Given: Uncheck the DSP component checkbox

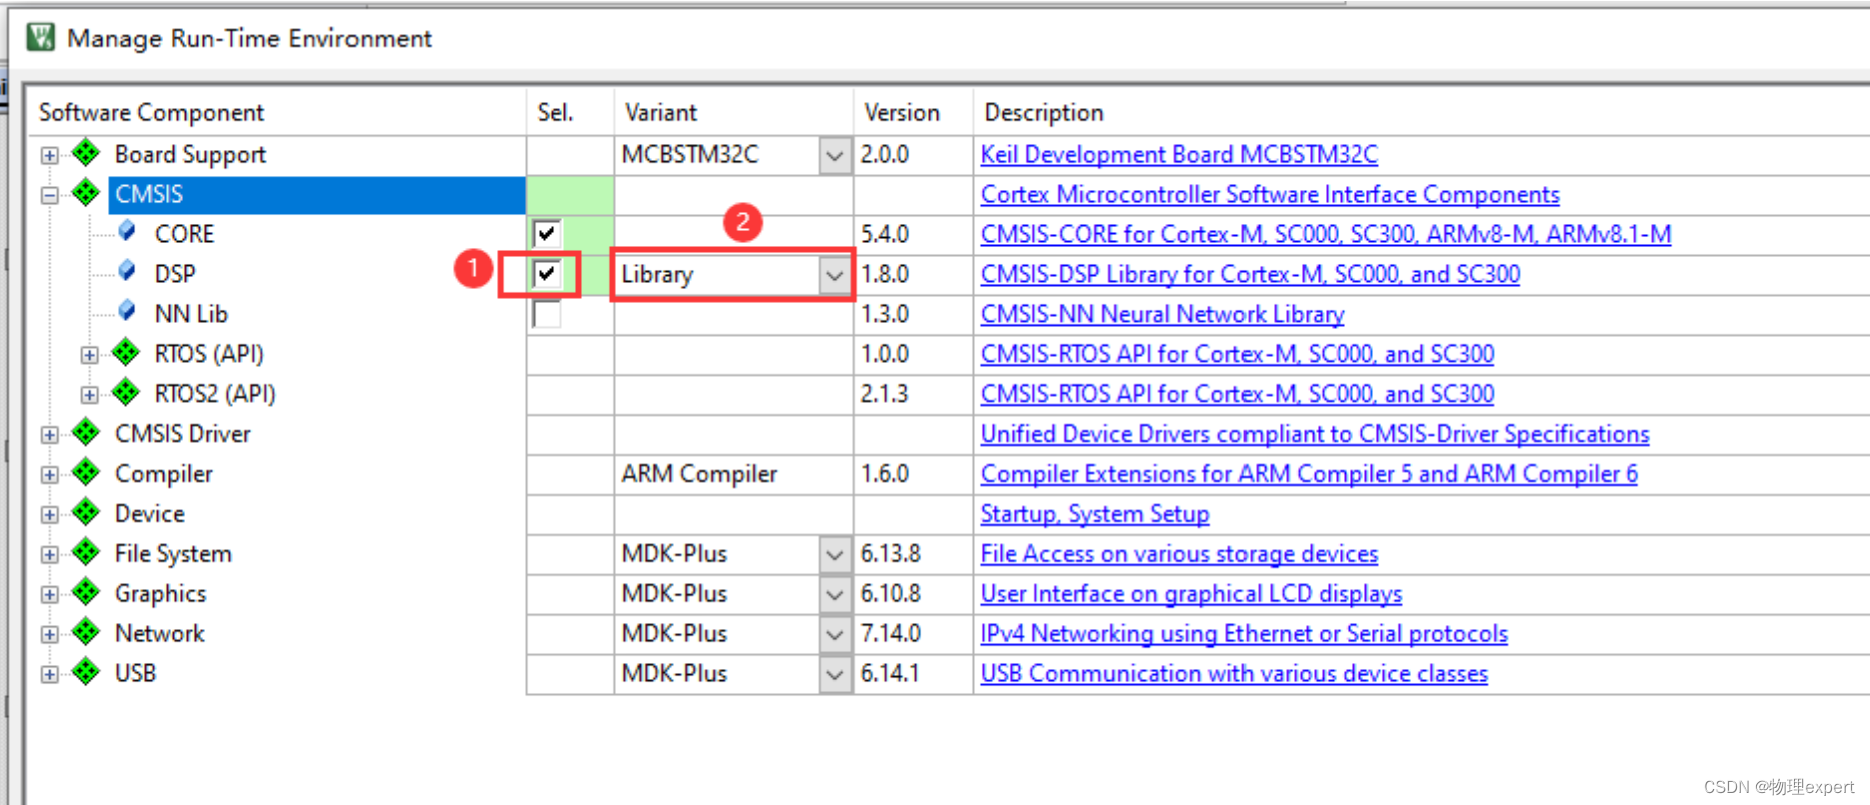Looking at the screenshot, I should (546, 274).
